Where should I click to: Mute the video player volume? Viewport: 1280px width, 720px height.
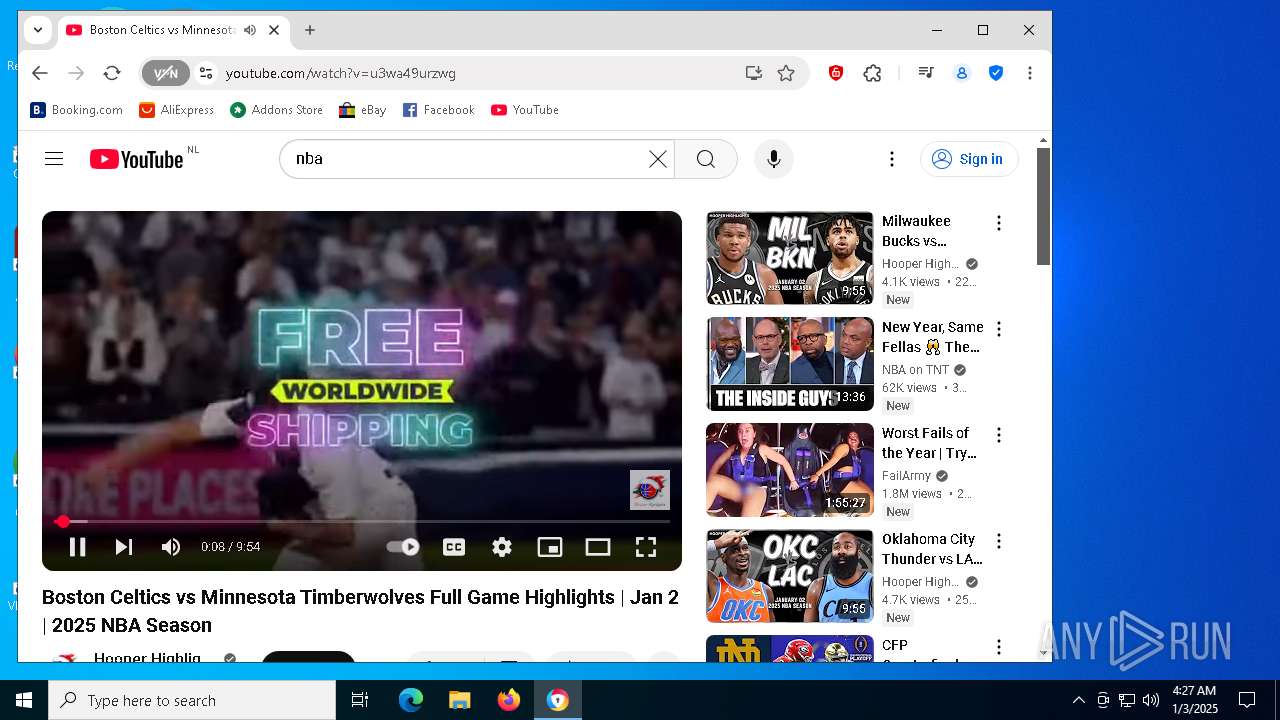tap(171, 547)
